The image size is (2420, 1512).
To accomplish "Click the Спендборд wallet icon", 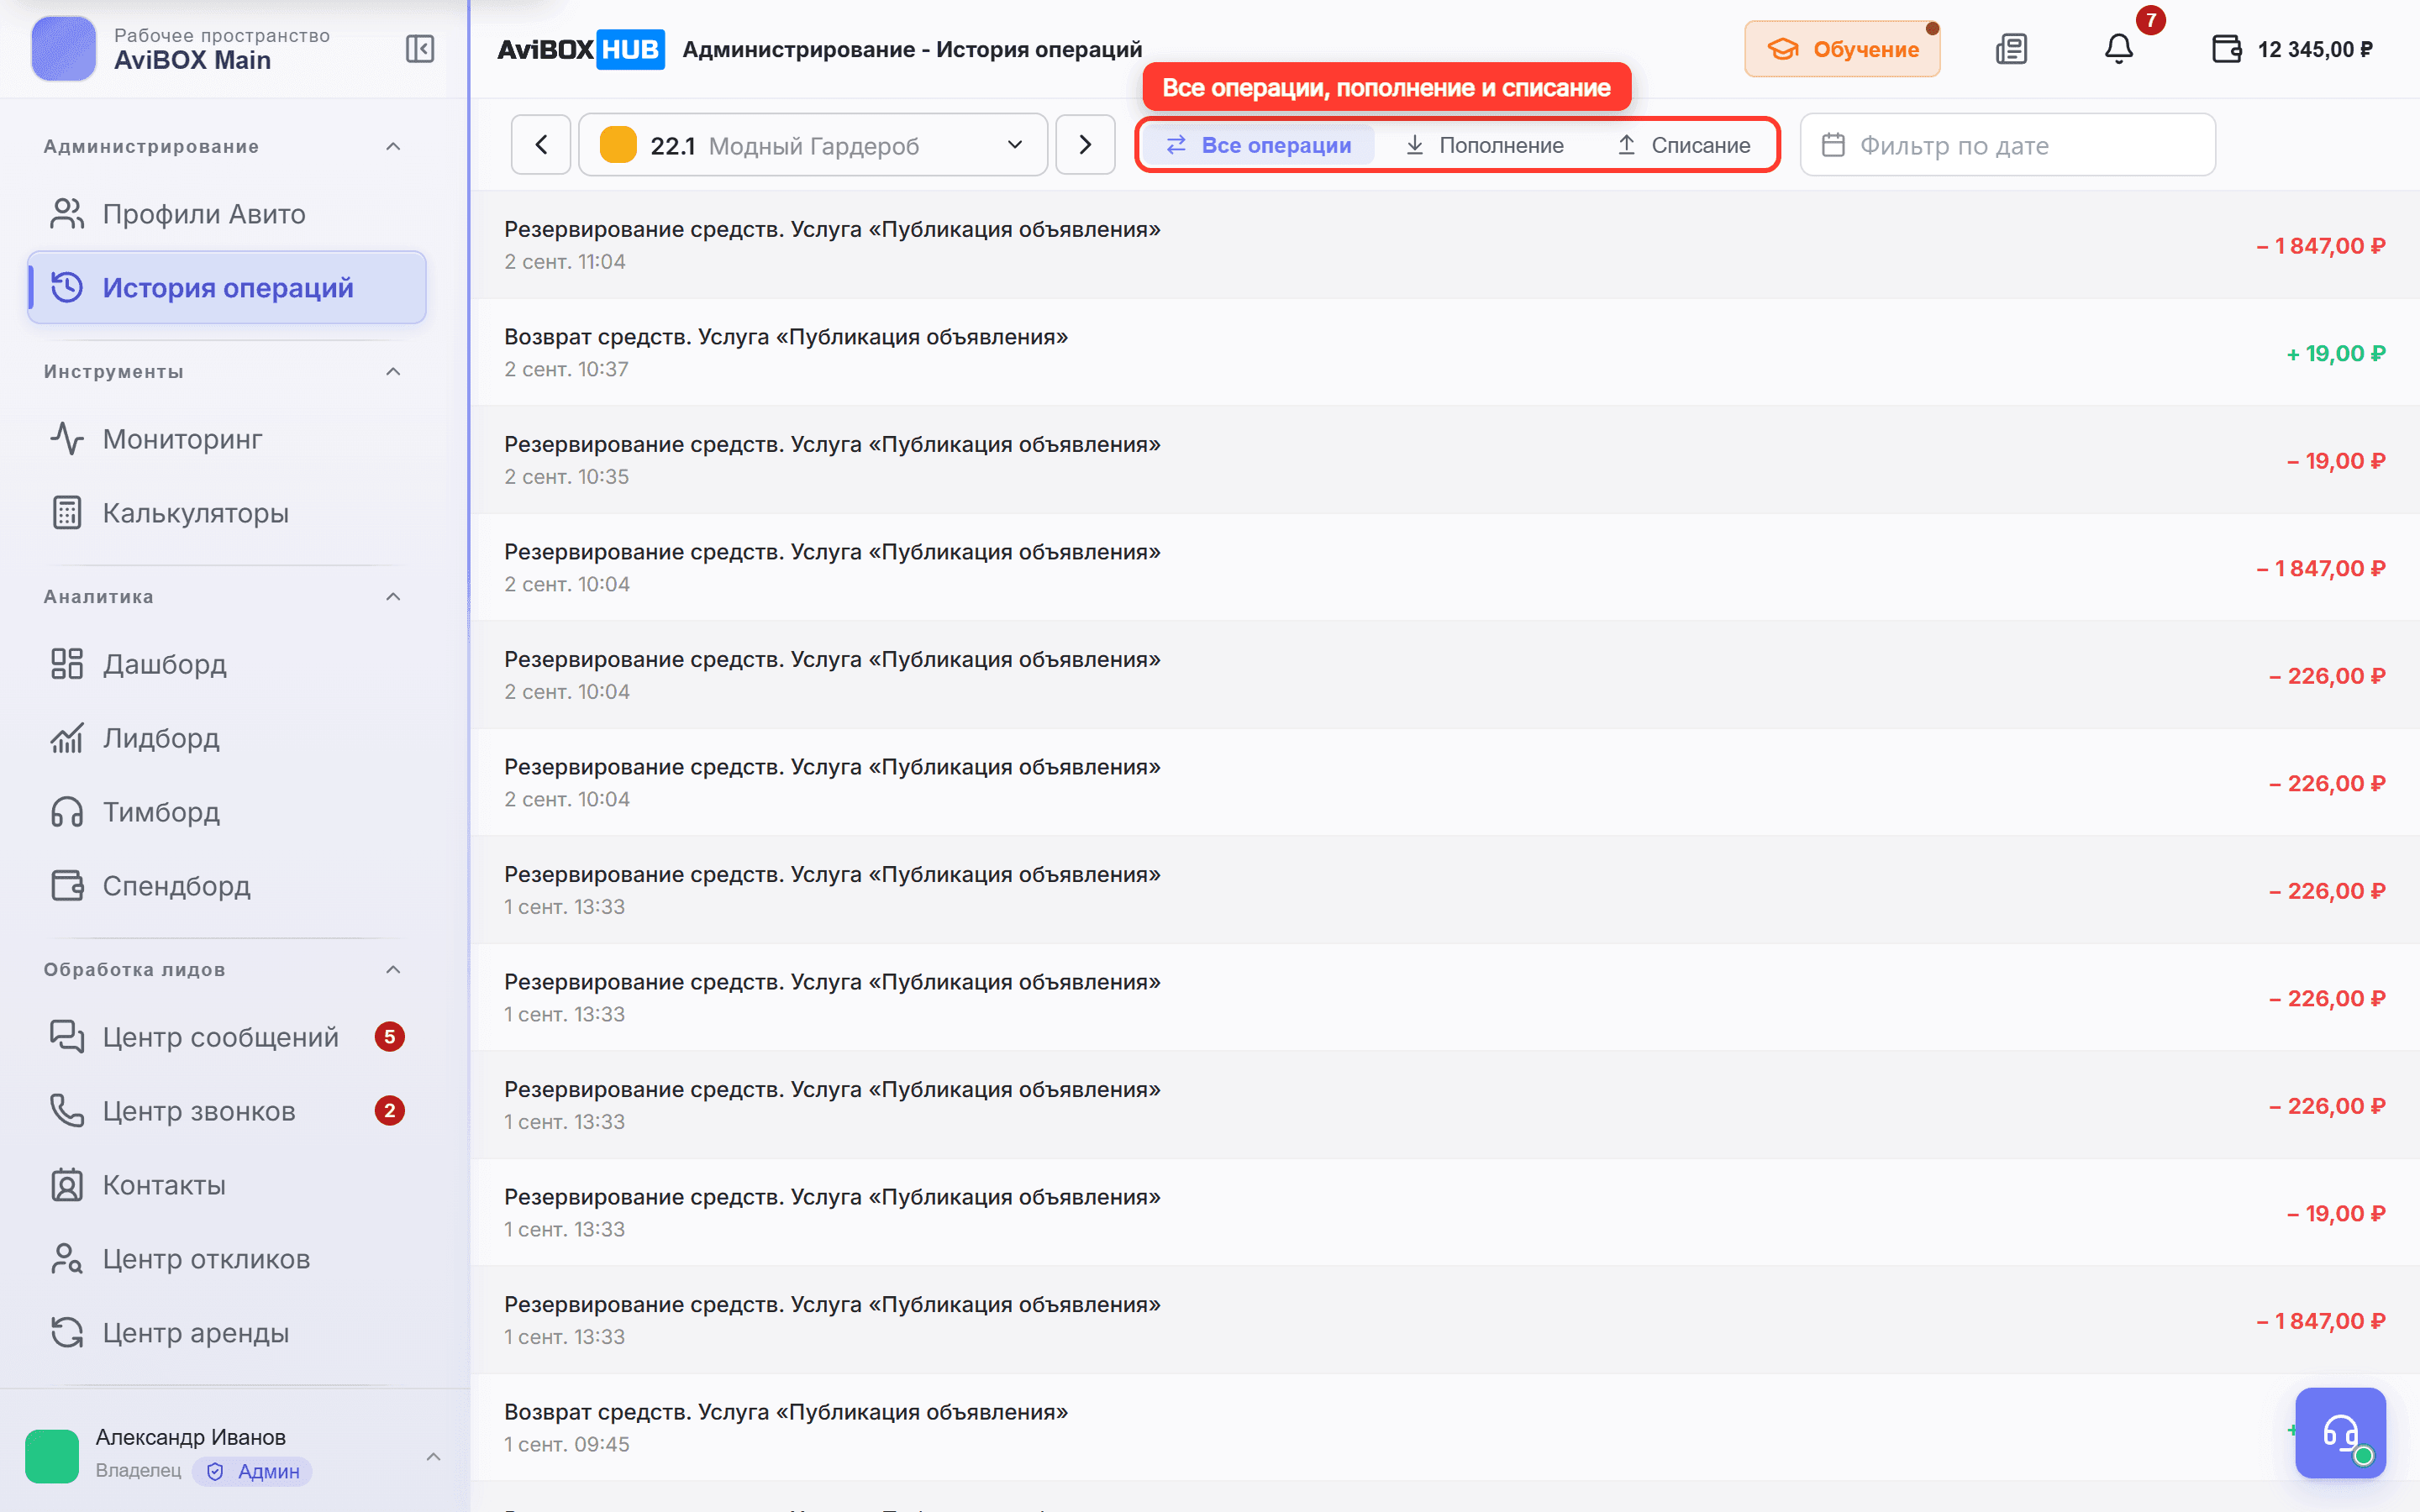I will [x=67, y=886].
